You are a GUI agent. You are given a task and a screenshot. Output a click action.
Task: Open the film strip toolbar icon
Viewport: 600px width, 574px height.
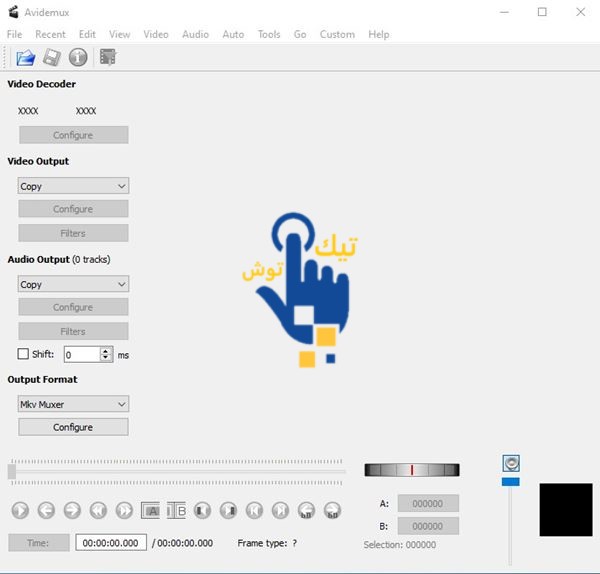(108, 57)
